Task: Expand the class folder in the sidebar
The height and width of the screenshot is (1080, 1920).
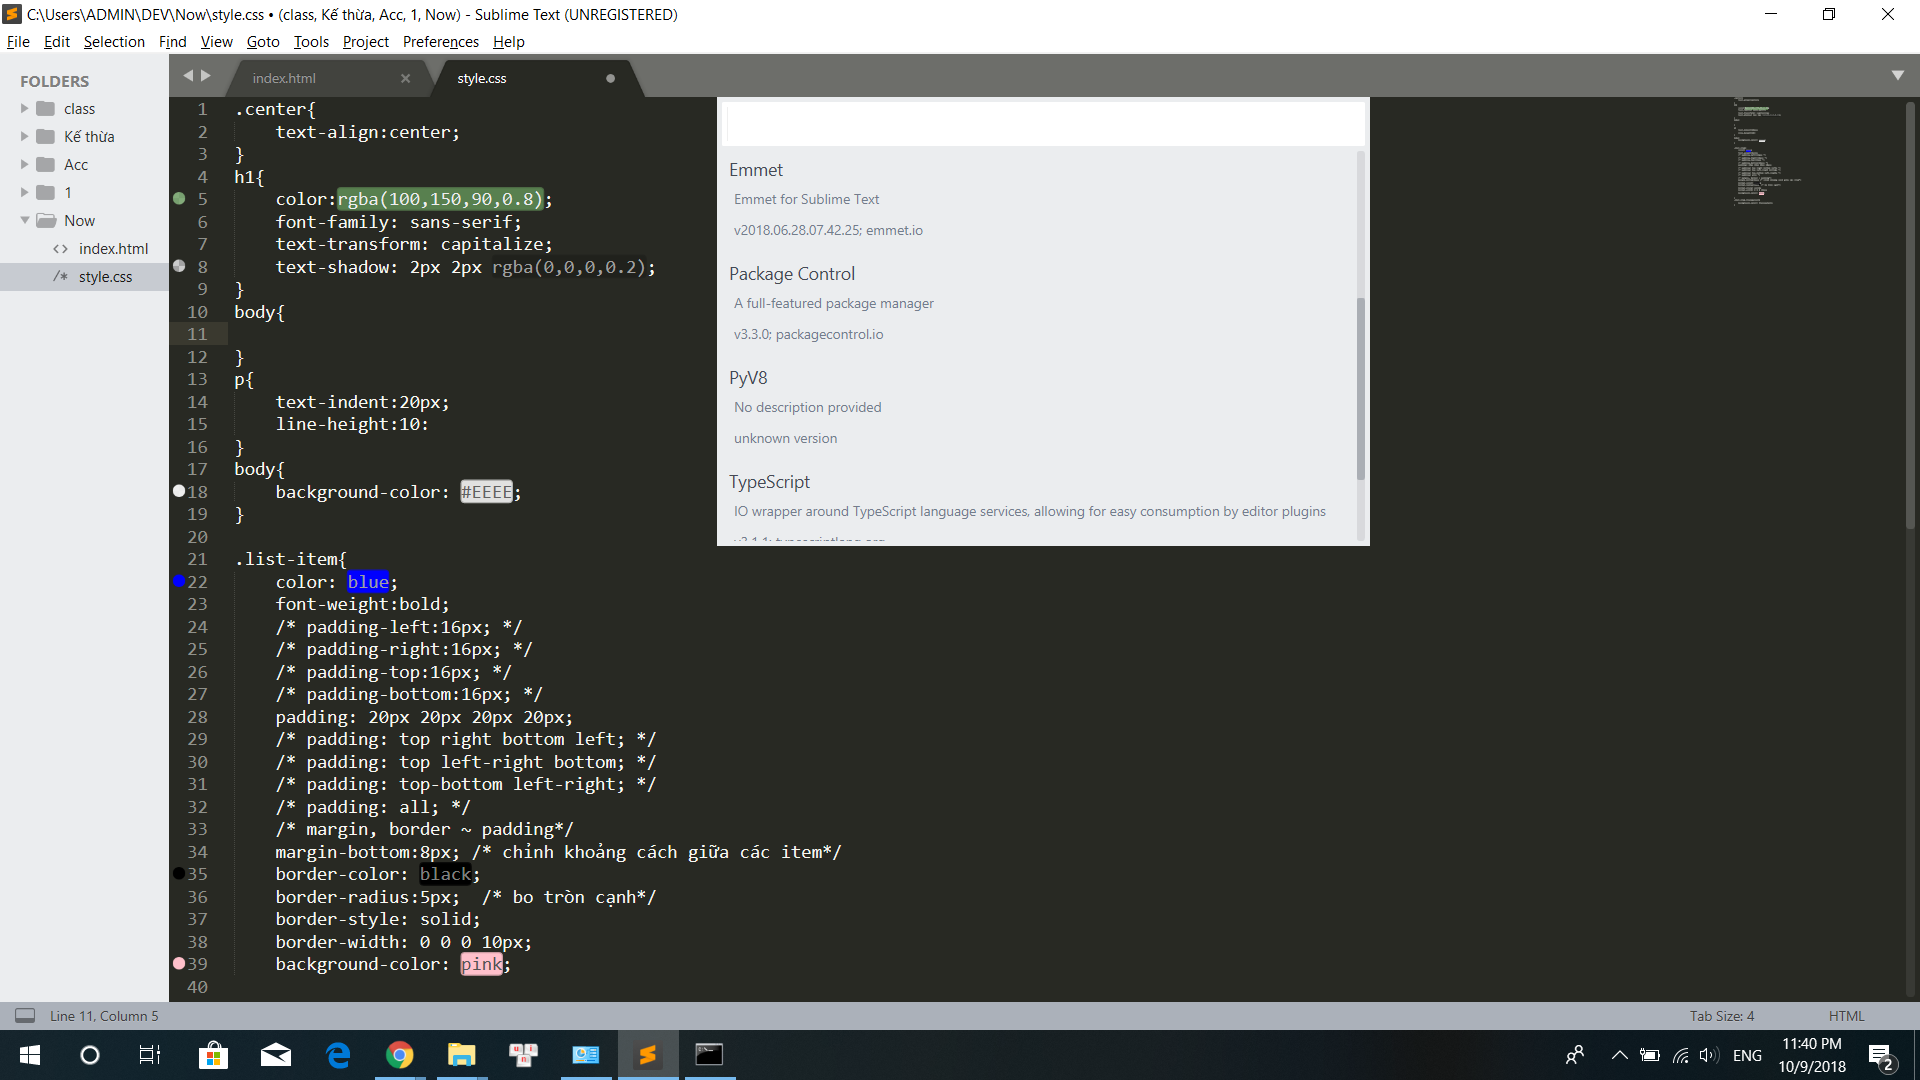Action: (24, 108)
